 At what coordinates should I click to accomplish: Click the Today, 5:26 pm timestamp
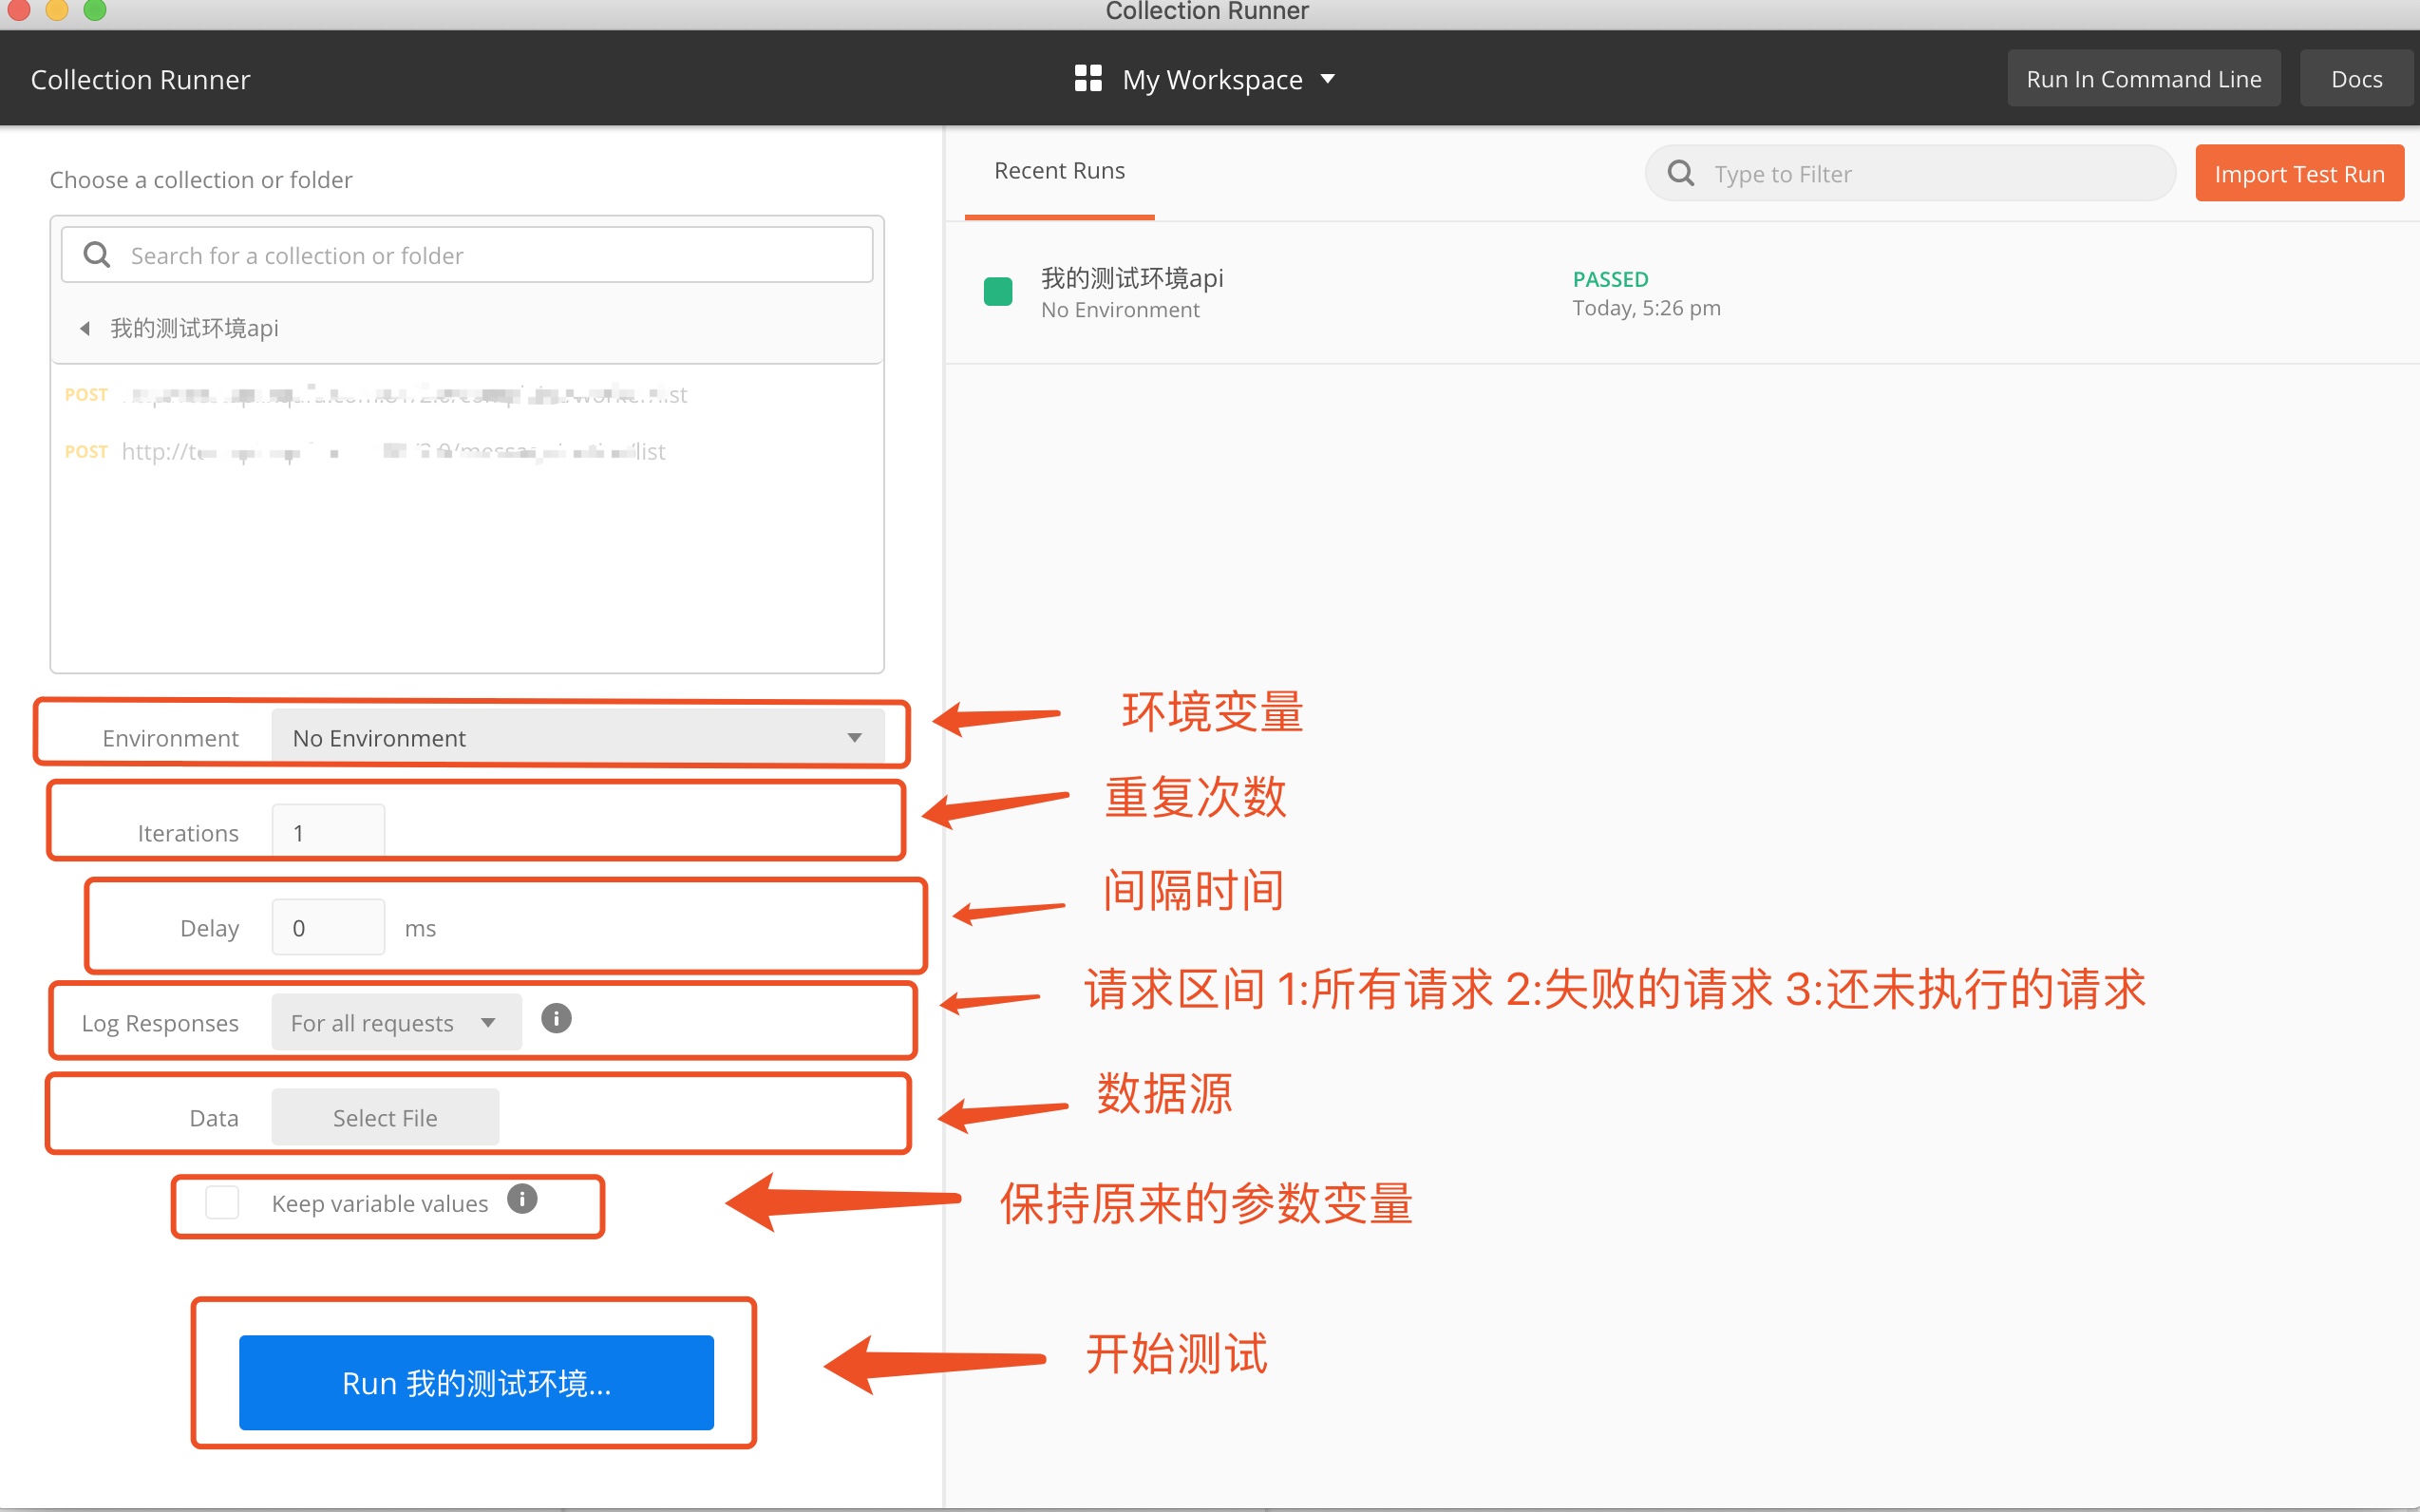[1646, 308]
